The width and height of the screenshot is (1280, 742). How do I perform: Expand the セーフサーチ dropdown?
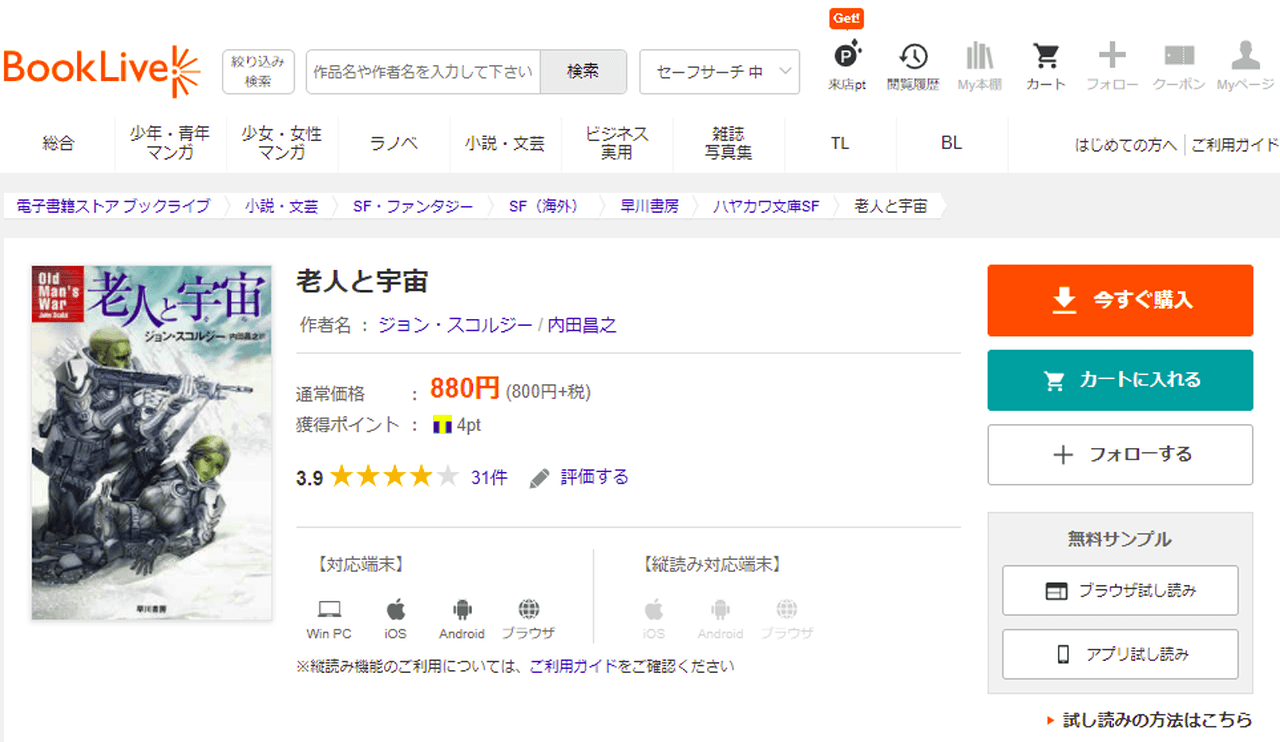719,72
